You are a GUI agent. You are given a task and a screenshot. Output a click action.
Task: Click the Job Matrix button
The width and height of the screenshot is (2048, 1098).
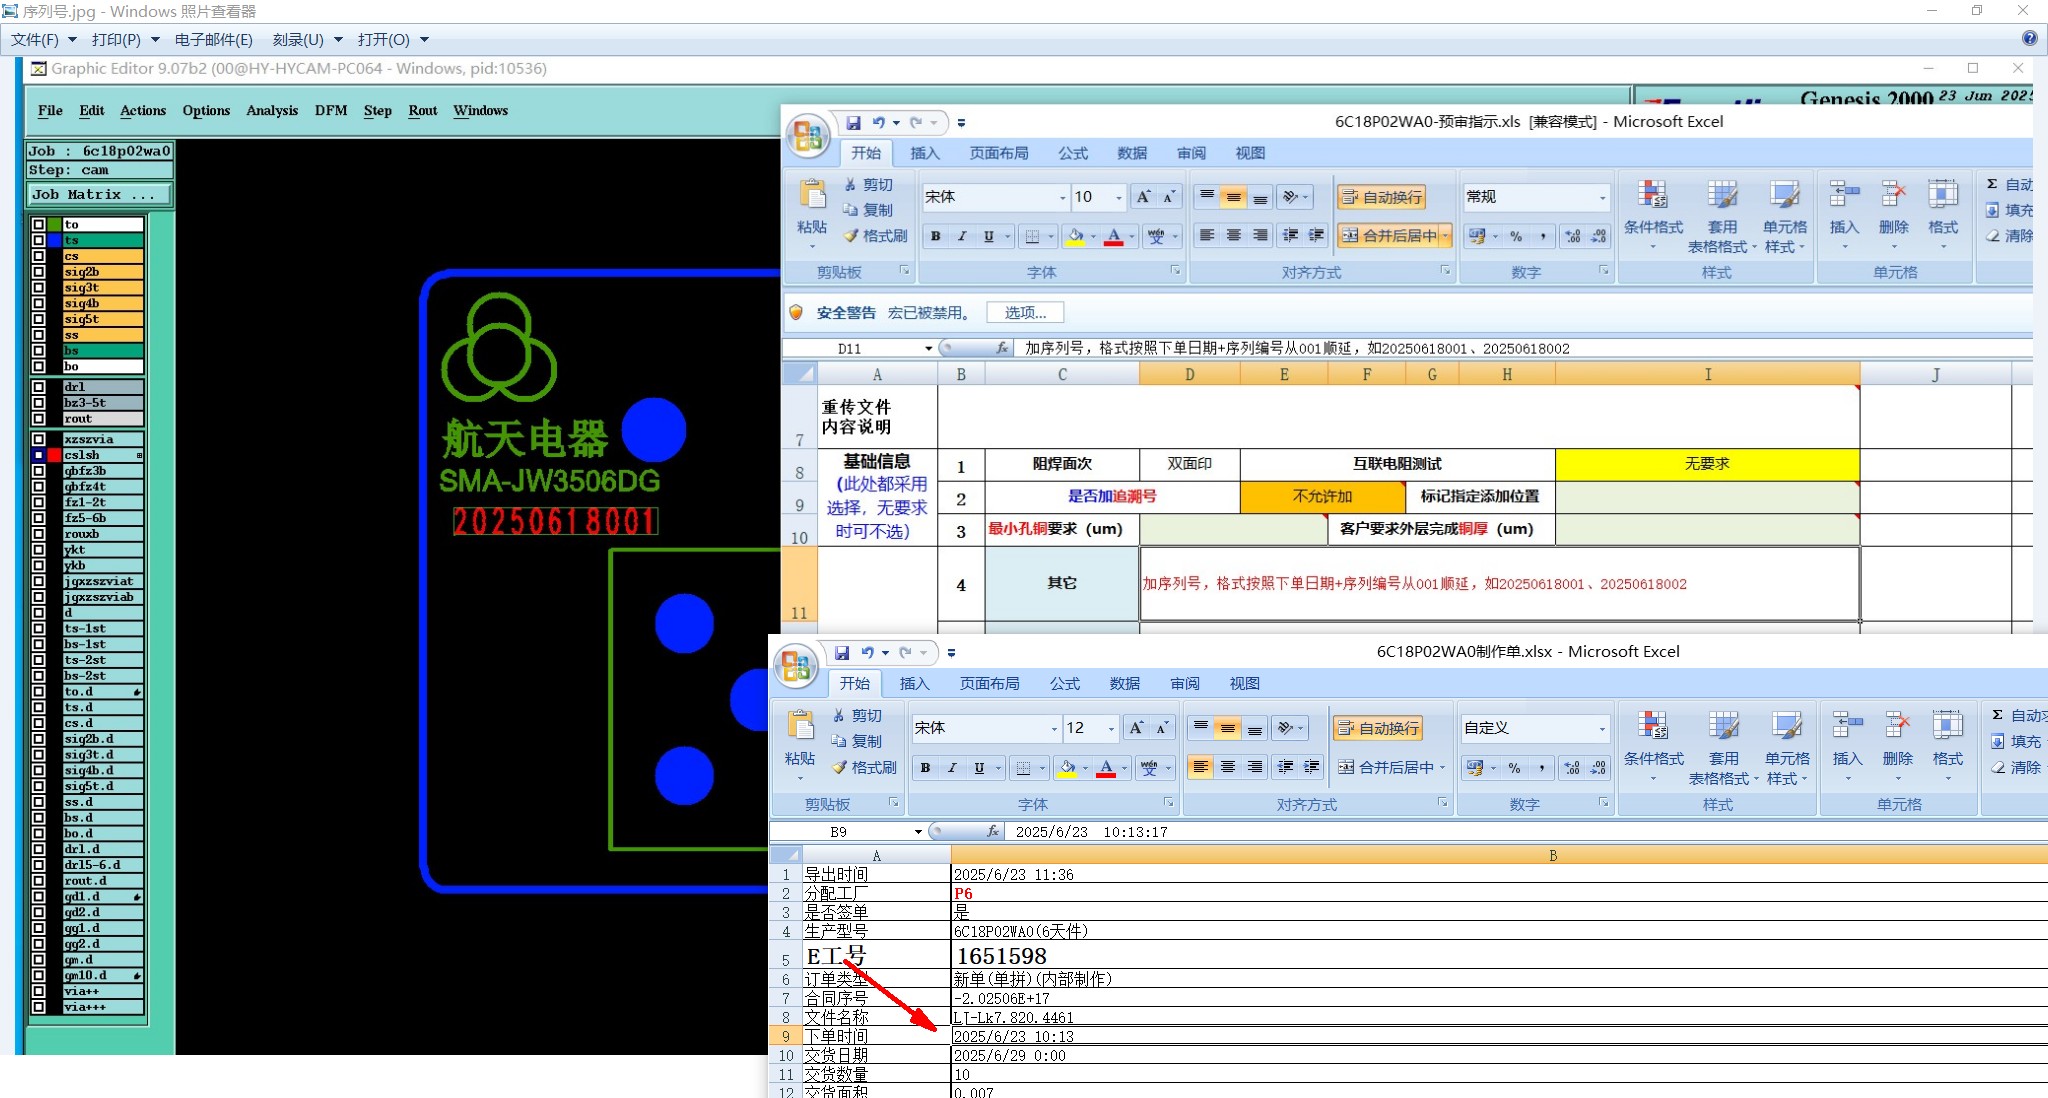pos(98,194)
